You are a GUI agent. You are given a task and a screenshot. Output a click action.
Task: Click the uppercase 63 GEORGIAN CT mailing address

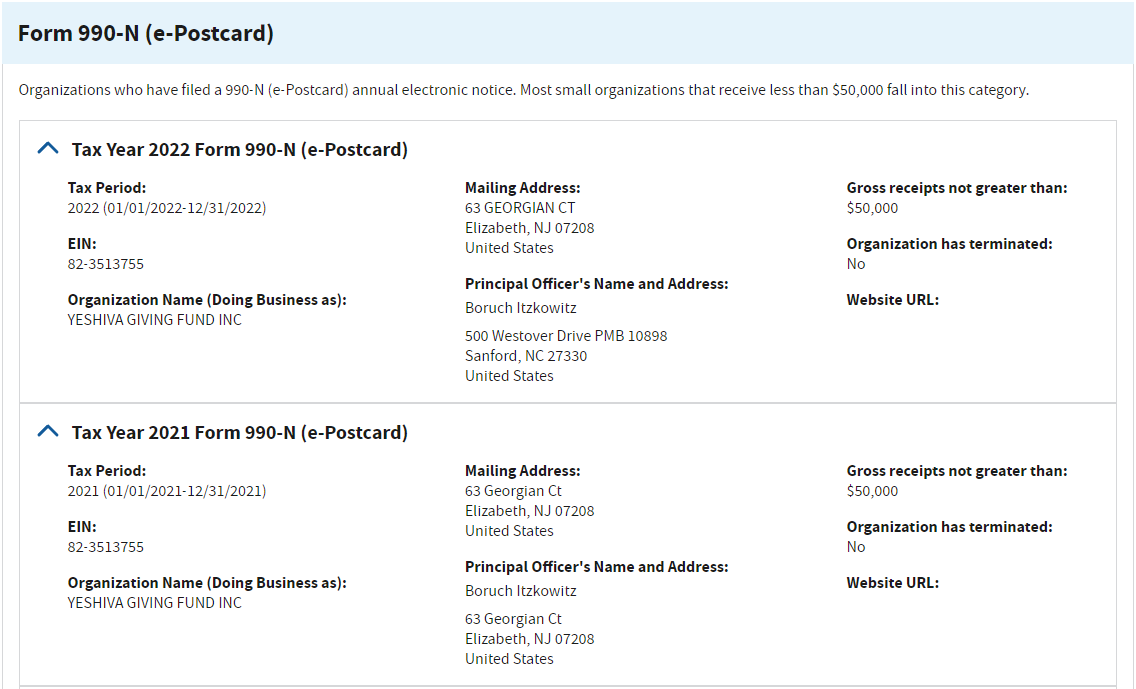tap(520, 208)
